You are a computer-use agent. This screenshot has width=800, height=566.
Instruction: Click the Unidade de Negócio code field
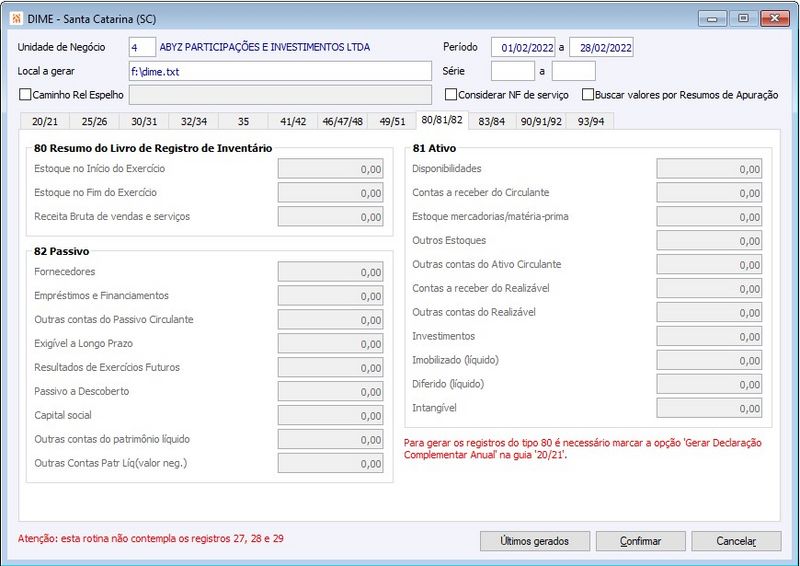tap(142, 47)
